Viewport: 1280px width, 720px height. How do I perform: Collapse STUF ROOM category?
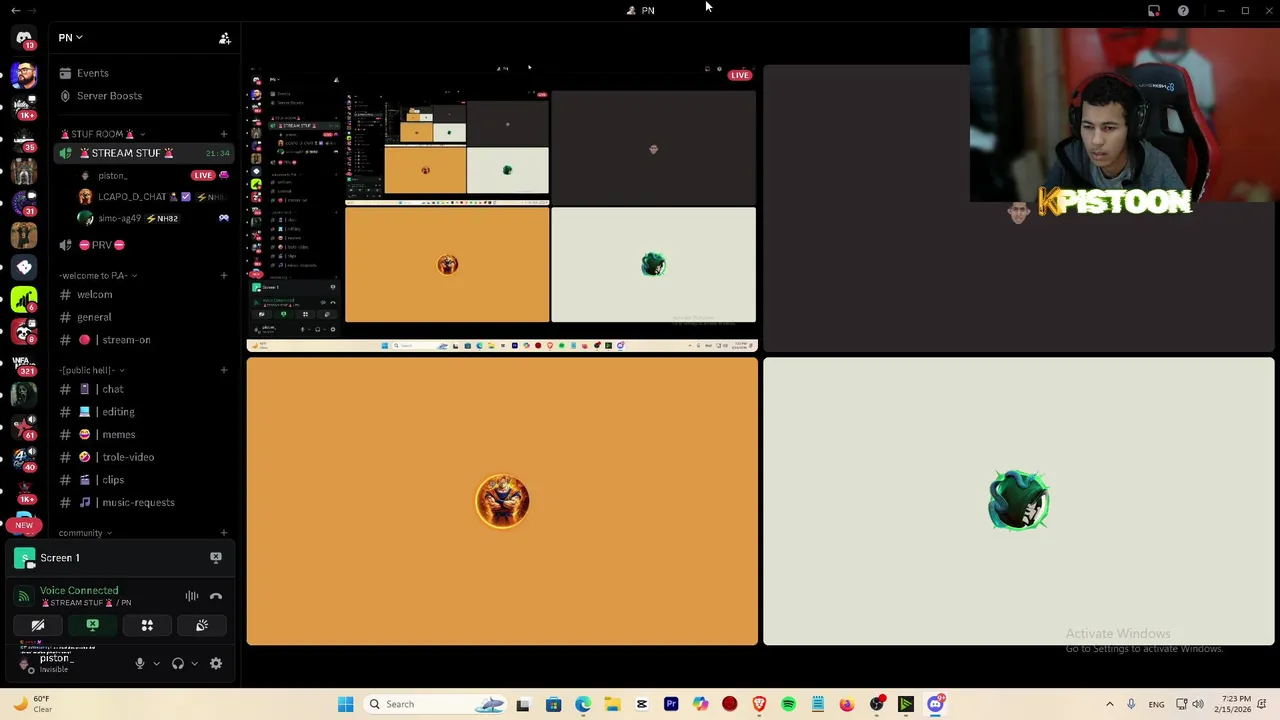102,134
